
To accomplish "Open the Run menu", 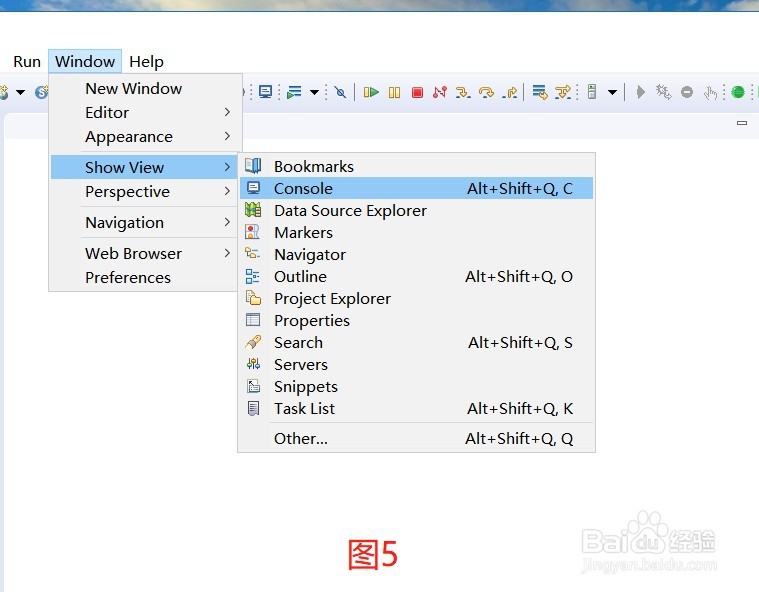I will point(27,61).
